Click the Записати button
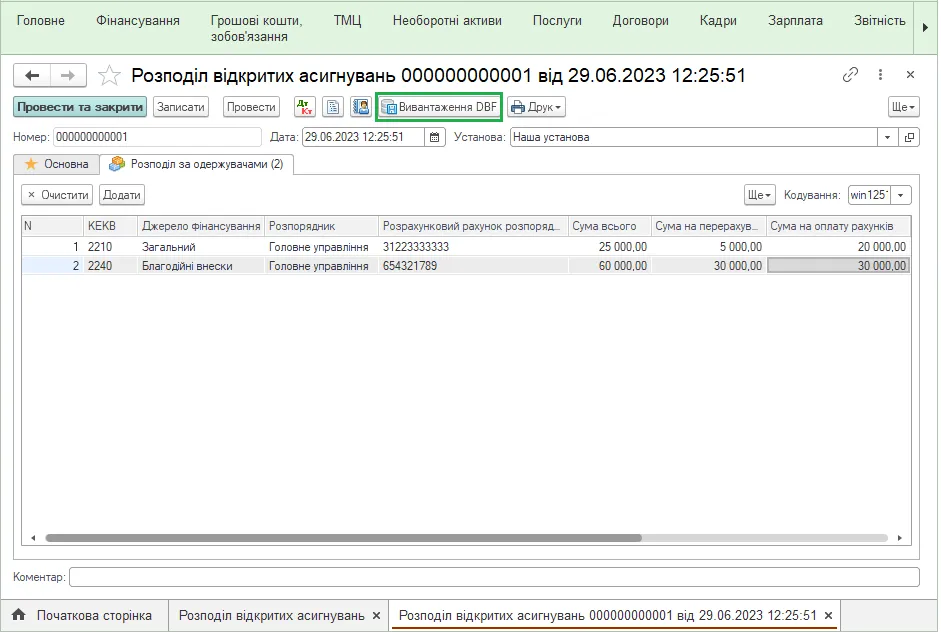Viewport: 941px width, 632px height. pos(181,107)
